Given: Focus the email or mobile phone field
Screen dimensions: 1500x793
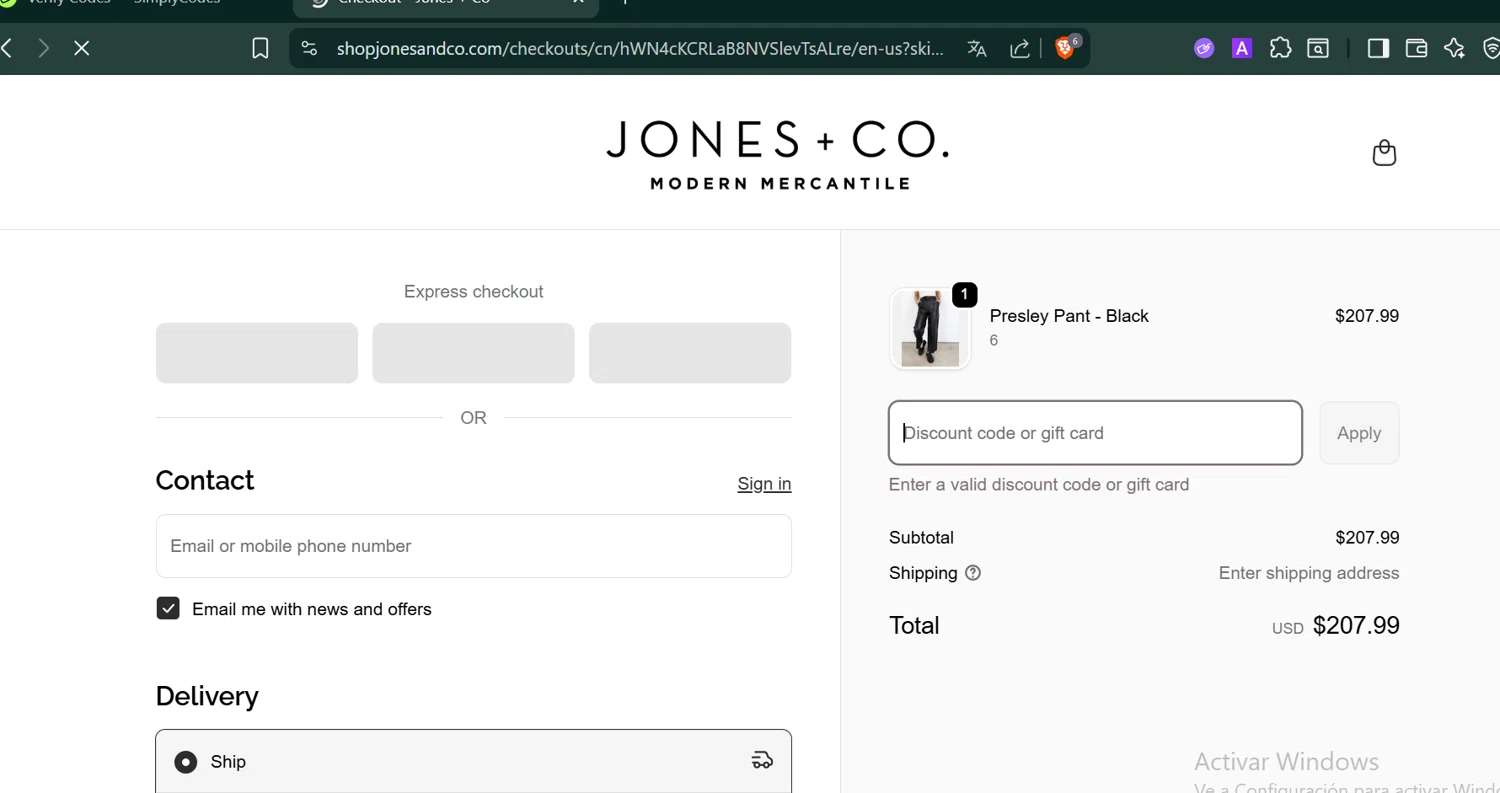Looking at the screenshot, I should coord(473,546).
